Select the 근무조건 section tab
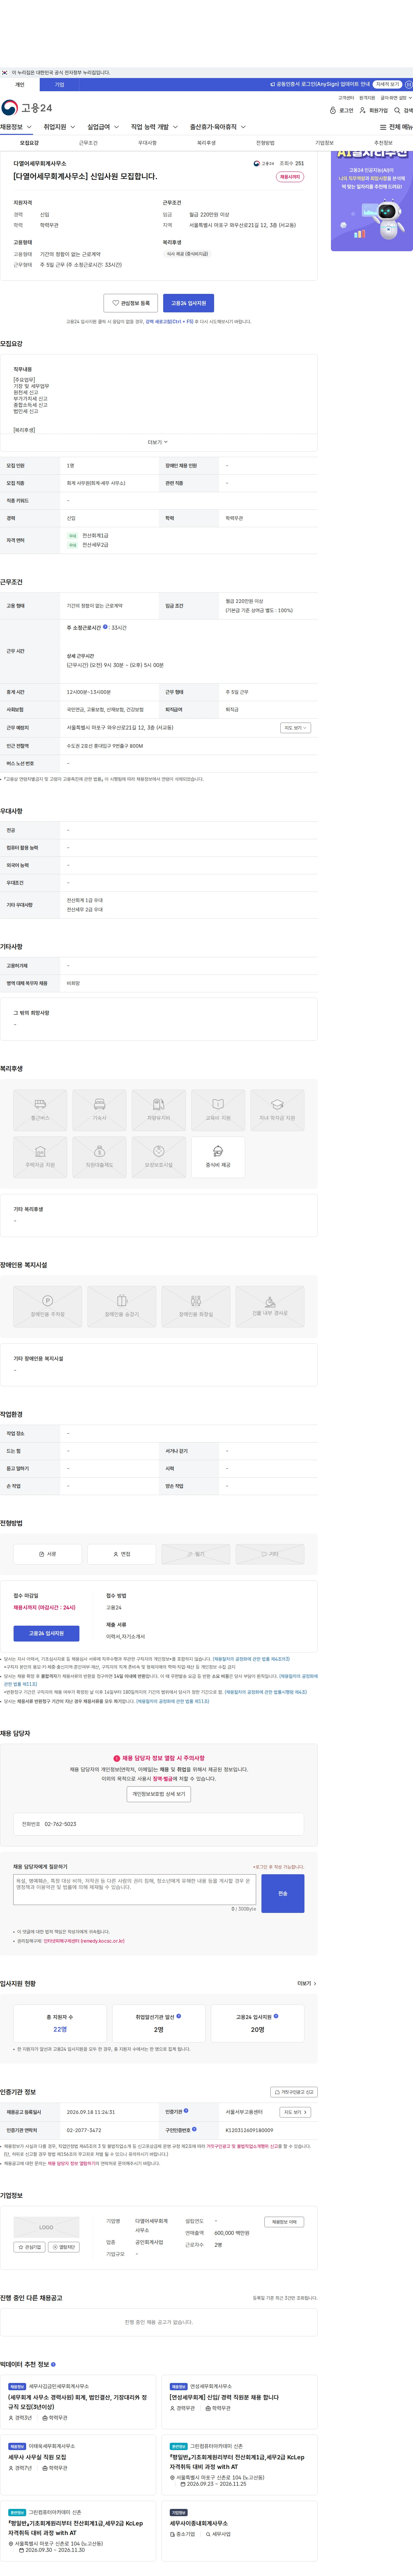Screen dimensions: 413x2576 point(88,143)
